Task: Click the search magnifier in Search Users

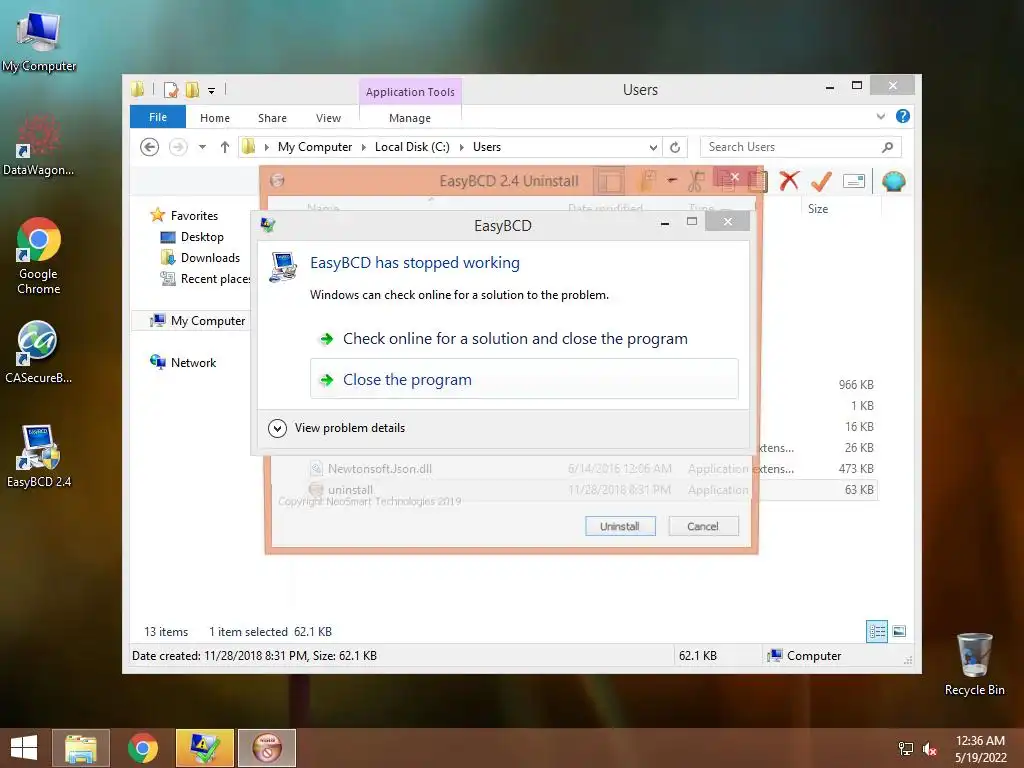Action: pos(887,147)
